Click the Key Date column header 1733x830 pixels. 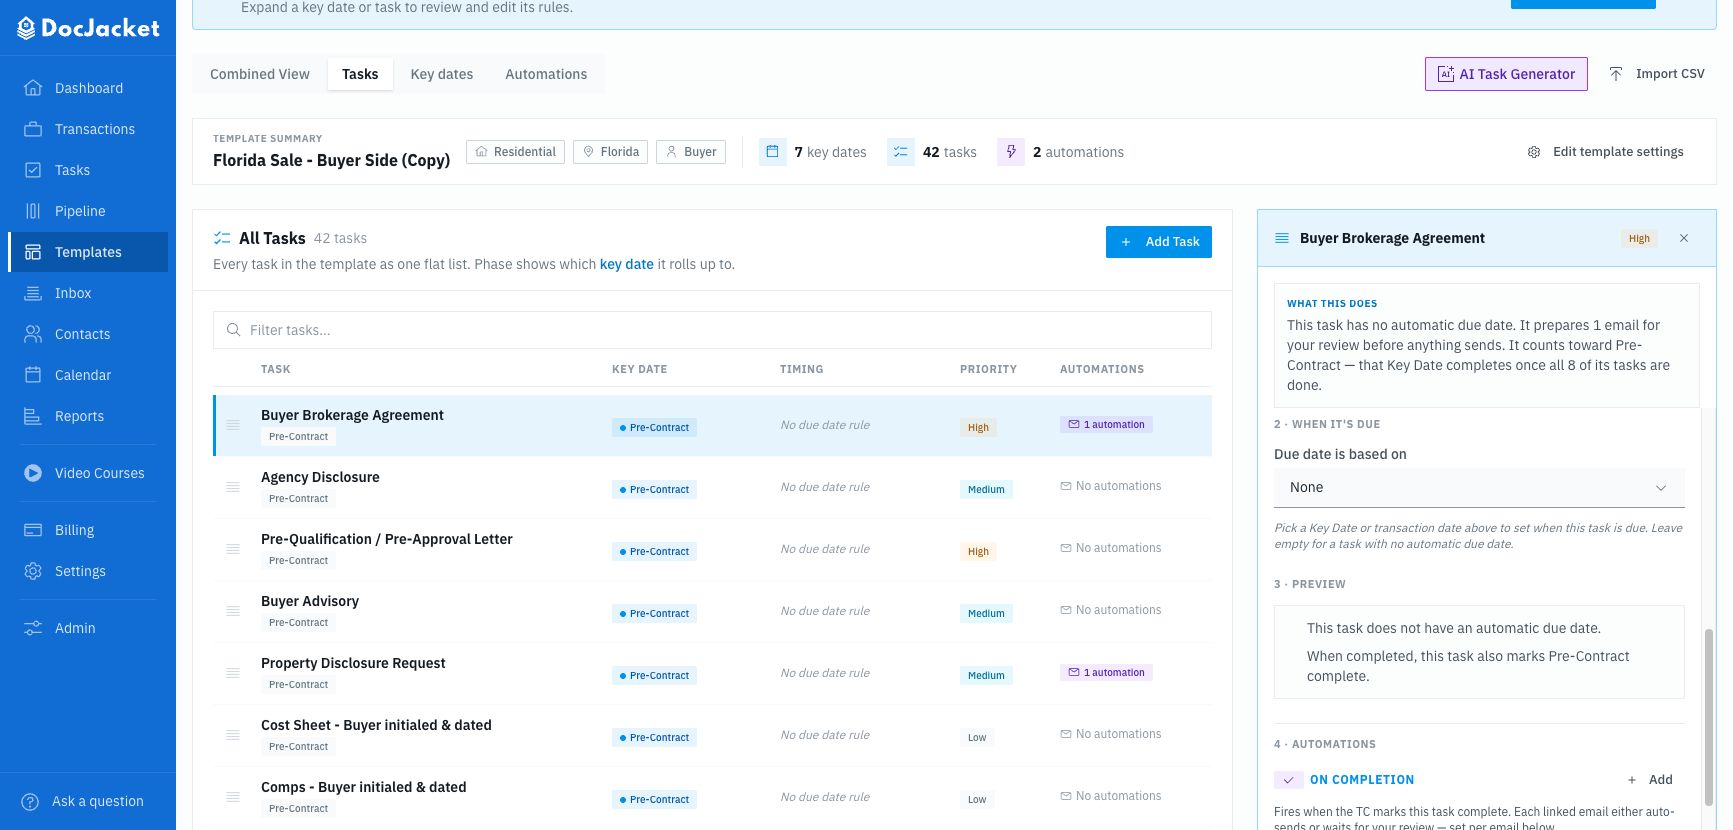[639, 369]
